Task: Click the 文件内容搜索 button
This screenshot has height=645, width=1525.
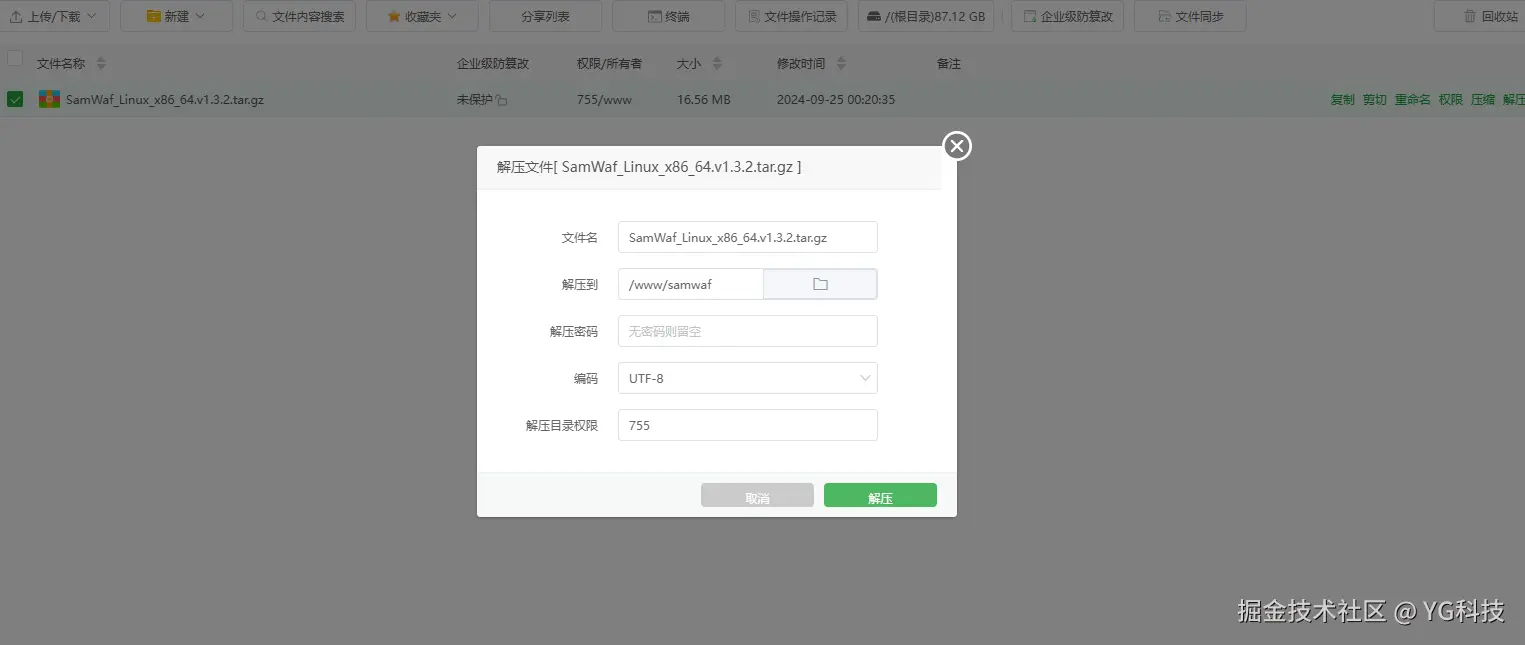Action: click(299, 16)
